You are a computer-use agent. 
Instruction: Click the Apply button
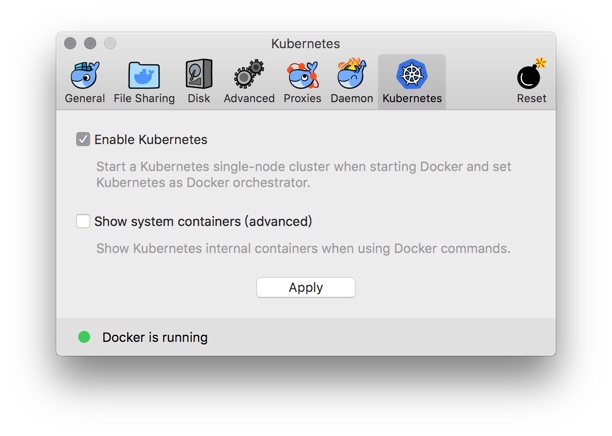(306, 288)
